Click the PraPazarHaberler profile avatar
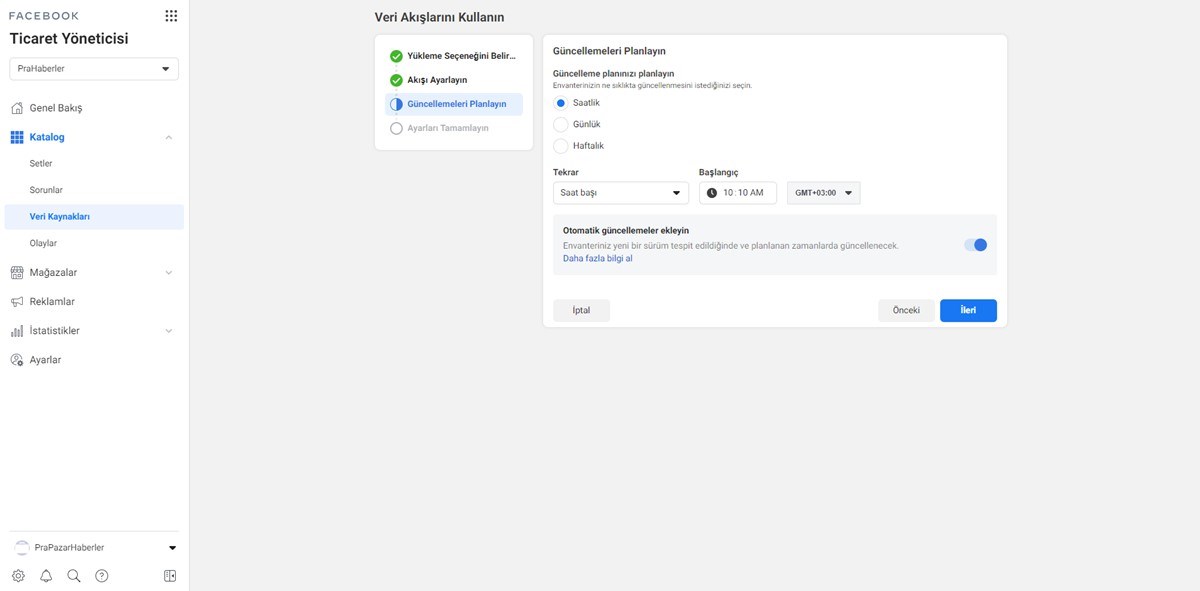This screenshot has height=591, width=1200. click(x=22, y=548)
